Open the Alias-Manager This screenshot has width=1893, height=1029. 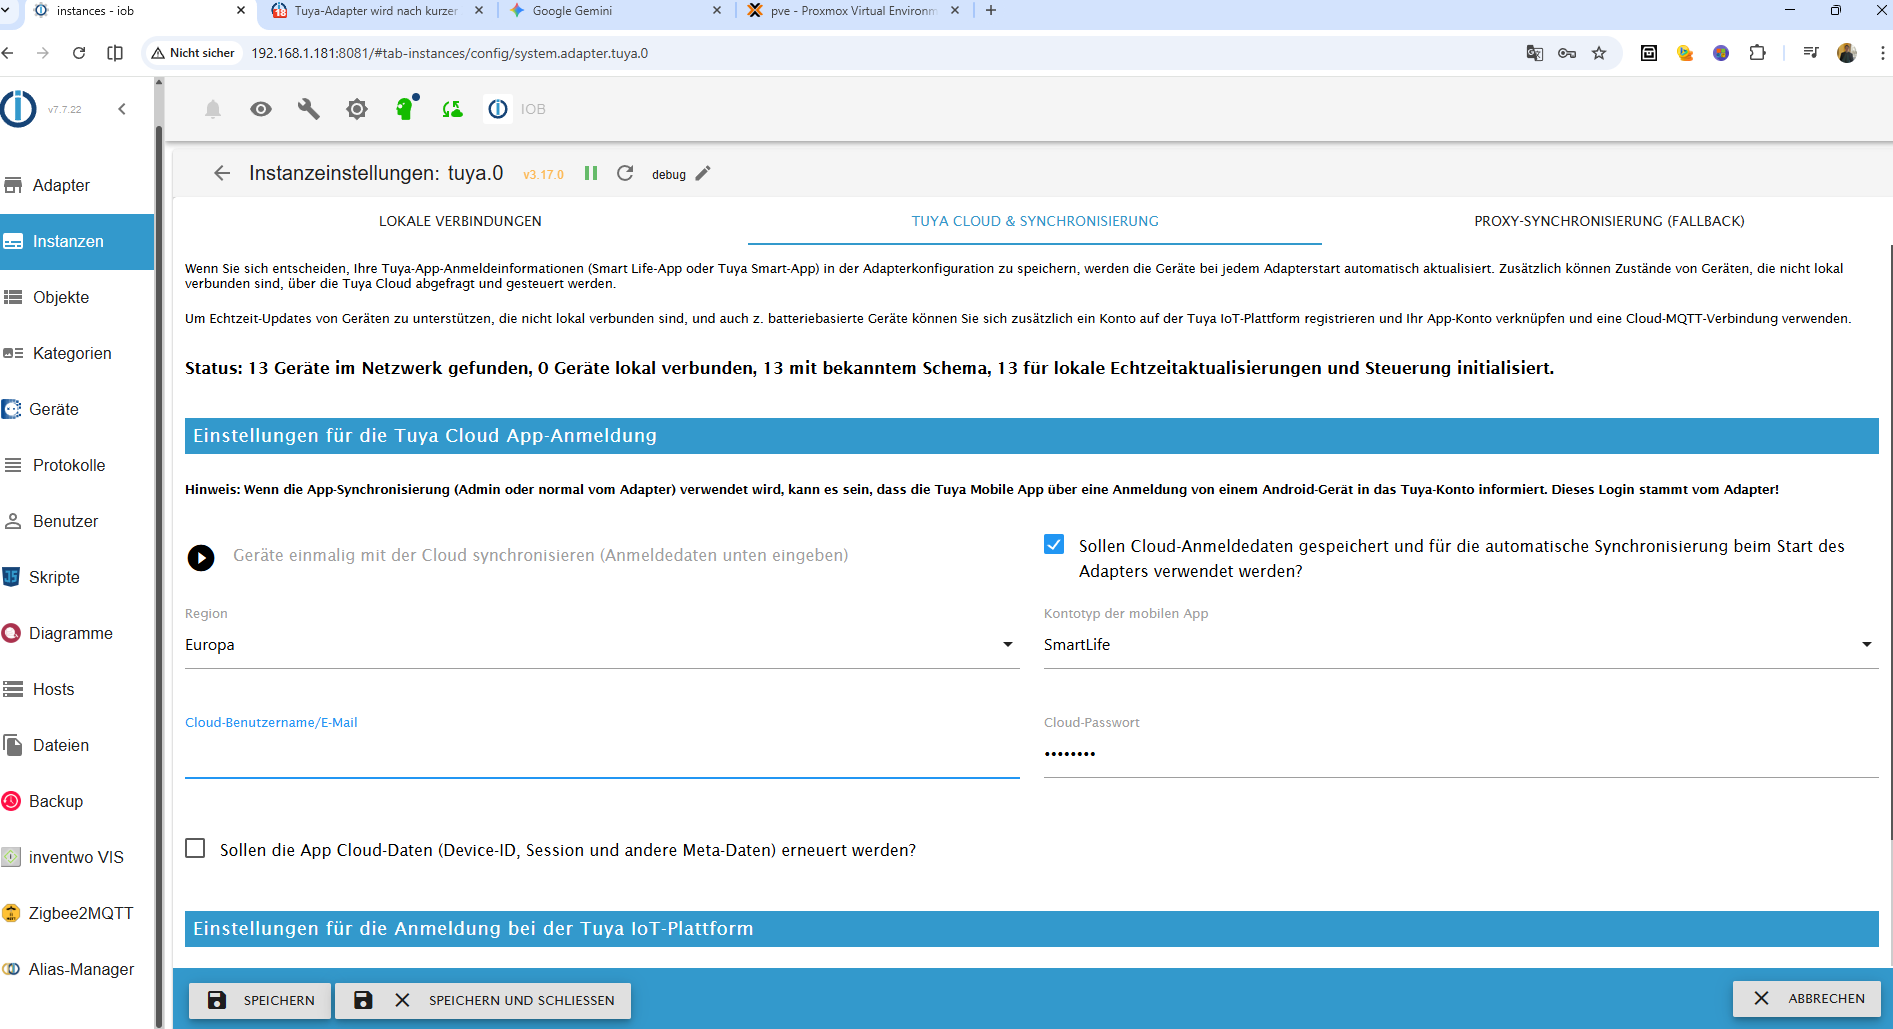point(81,969)
